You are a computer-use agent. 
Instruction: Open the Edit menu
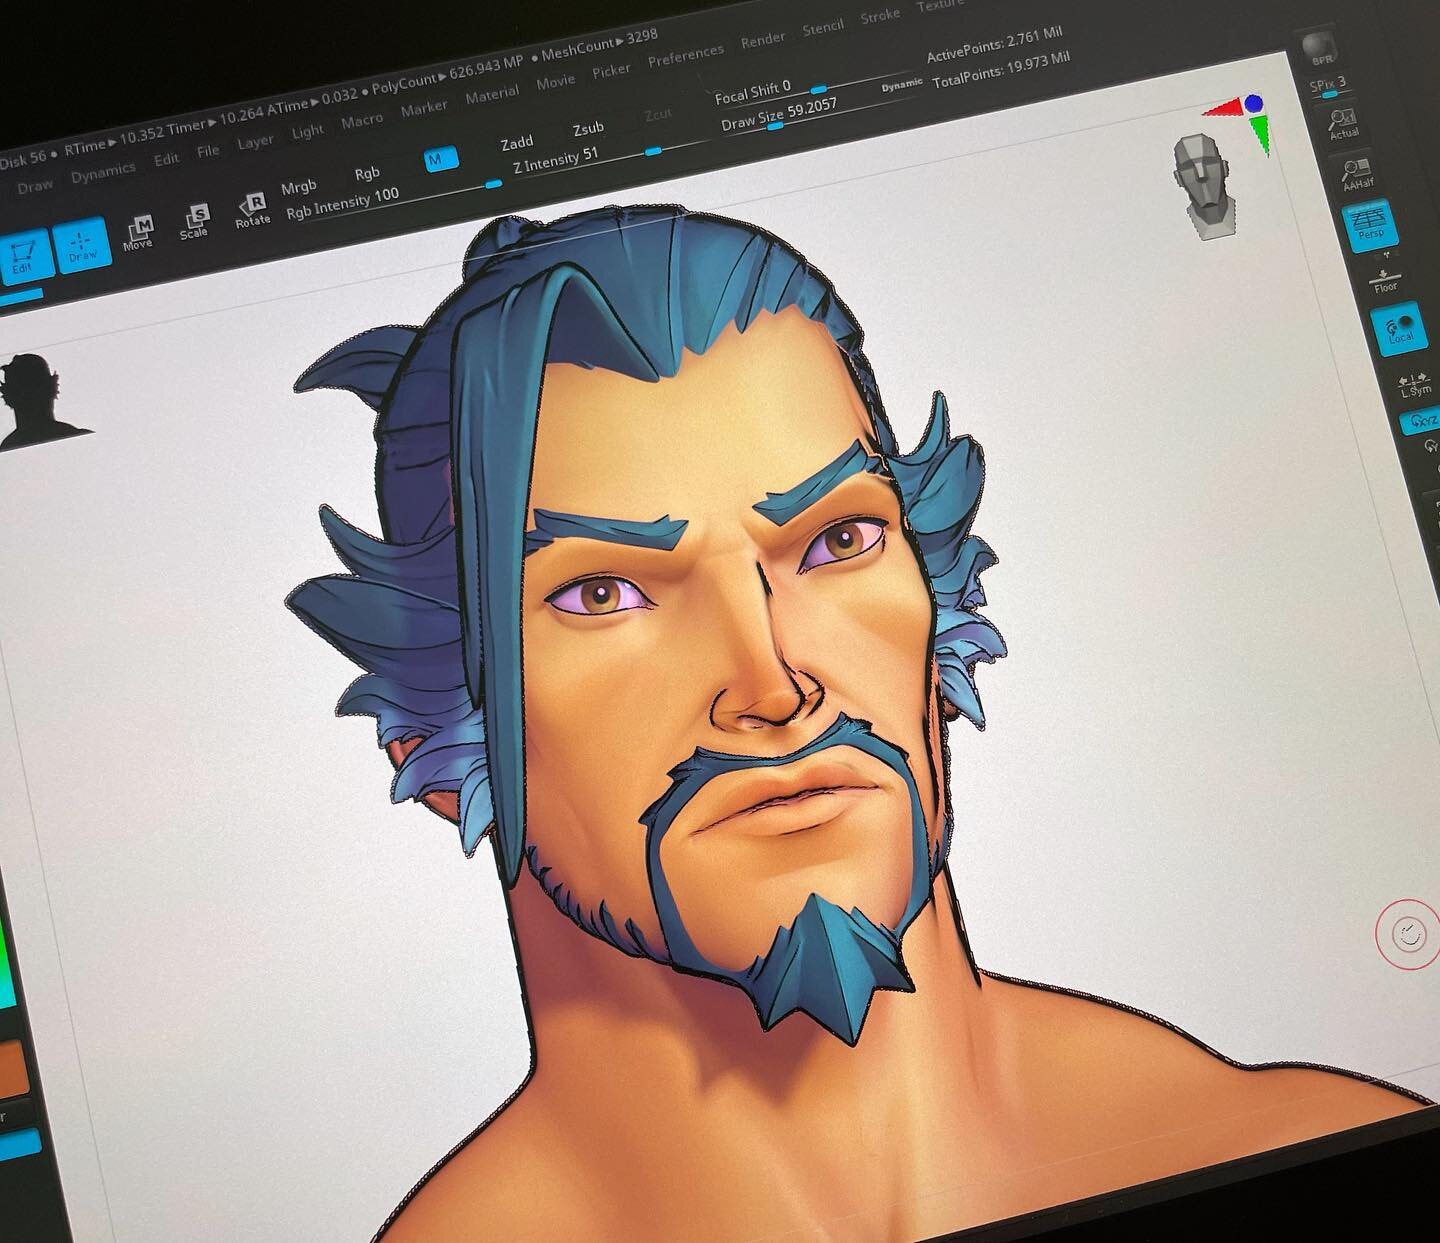(x=166, y=159)
